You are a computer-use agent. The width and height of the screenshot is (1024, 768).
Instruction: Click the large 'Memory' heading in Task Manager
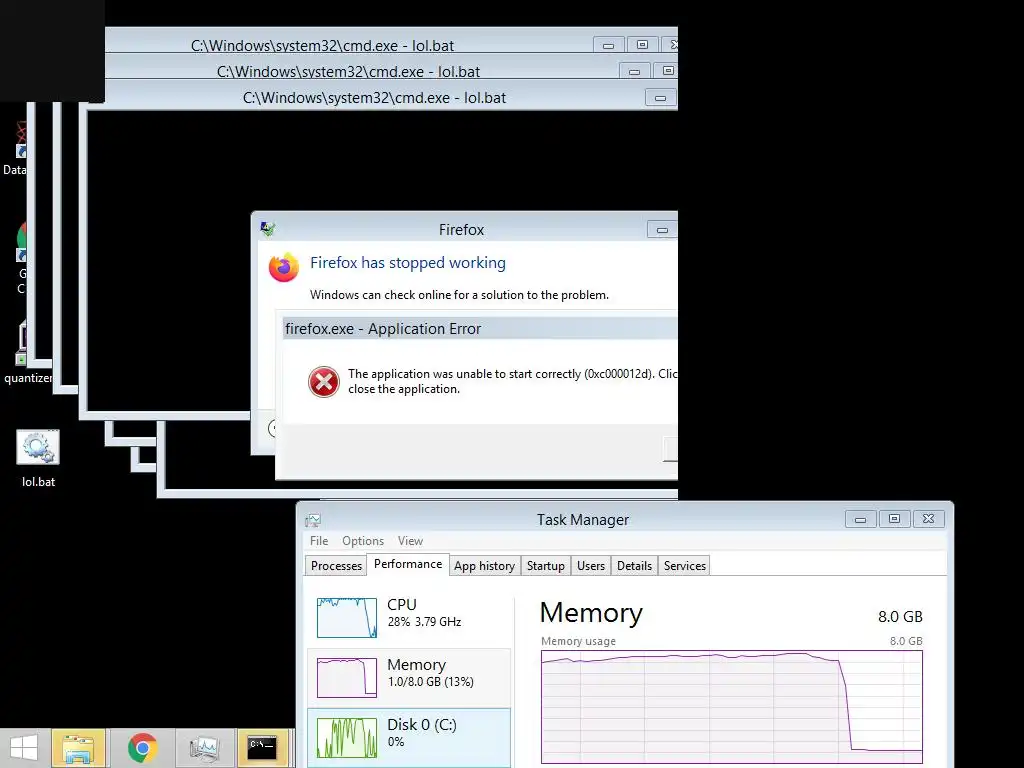point(591,613)
